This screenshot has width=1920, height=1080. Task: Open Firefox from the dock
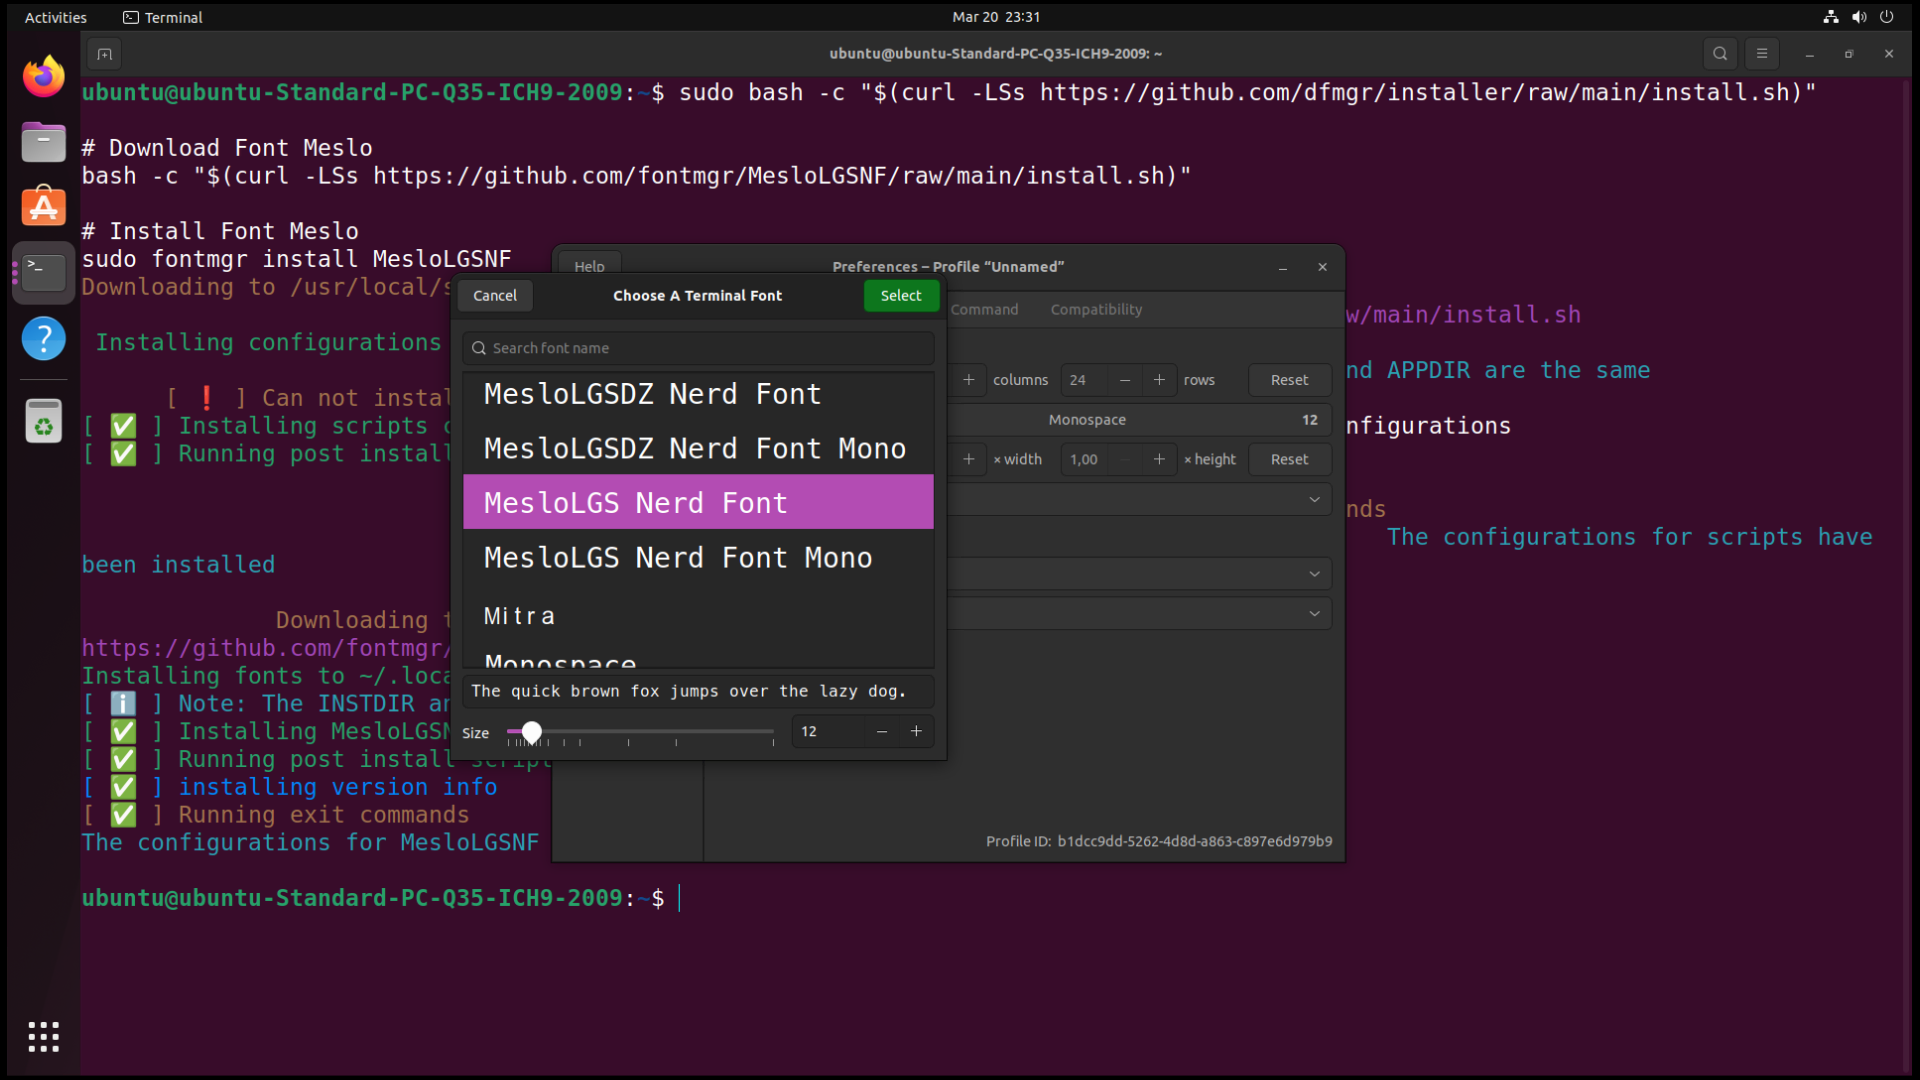43,77
